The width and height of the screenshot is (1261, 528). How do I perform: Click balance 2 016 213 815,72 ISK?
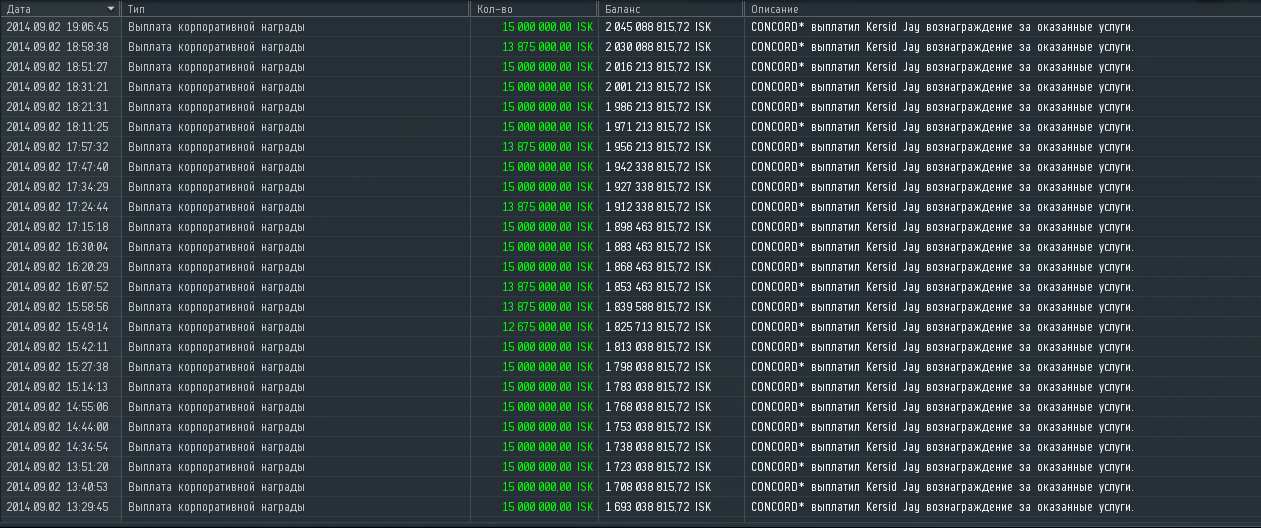tap(658, 67)
